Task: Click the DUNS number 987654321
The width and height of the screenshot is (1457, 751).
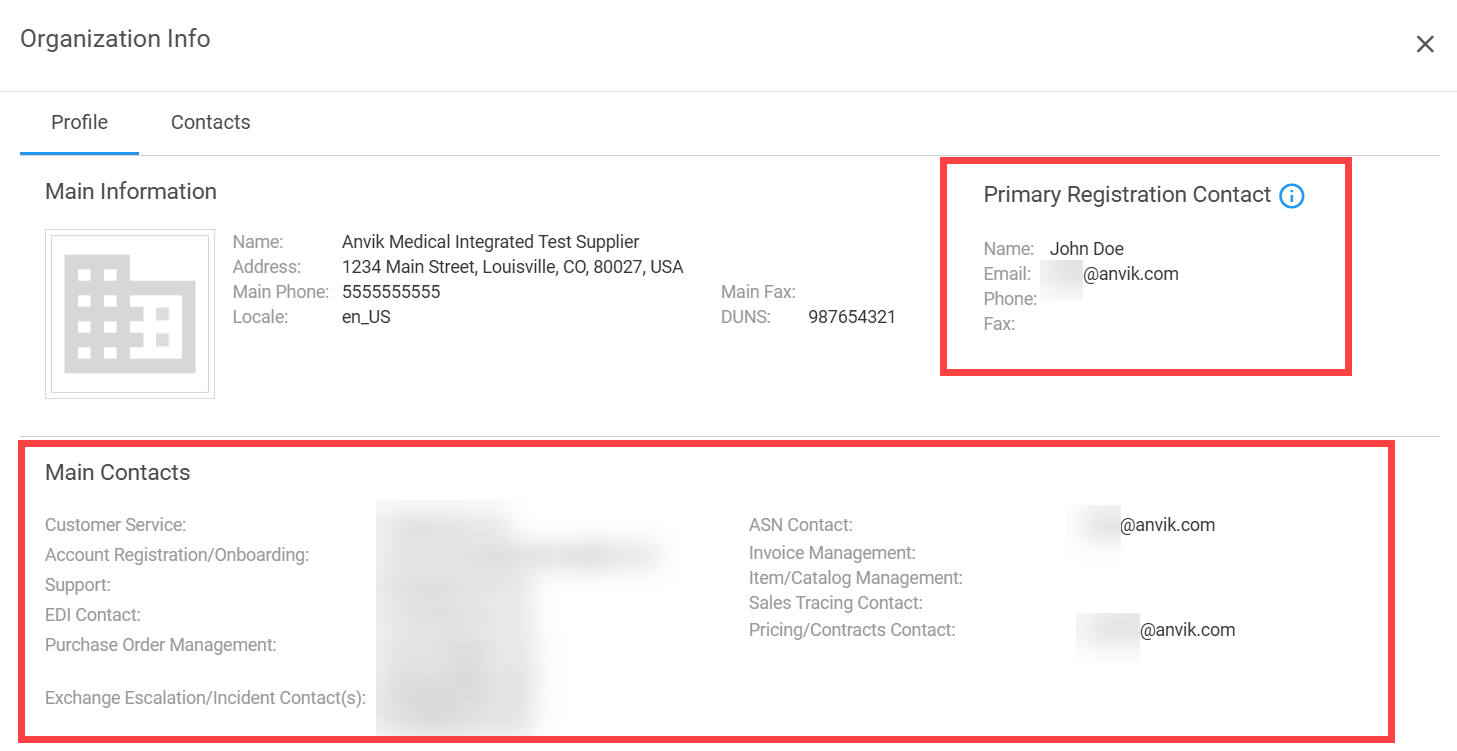Action: (852, 317)
